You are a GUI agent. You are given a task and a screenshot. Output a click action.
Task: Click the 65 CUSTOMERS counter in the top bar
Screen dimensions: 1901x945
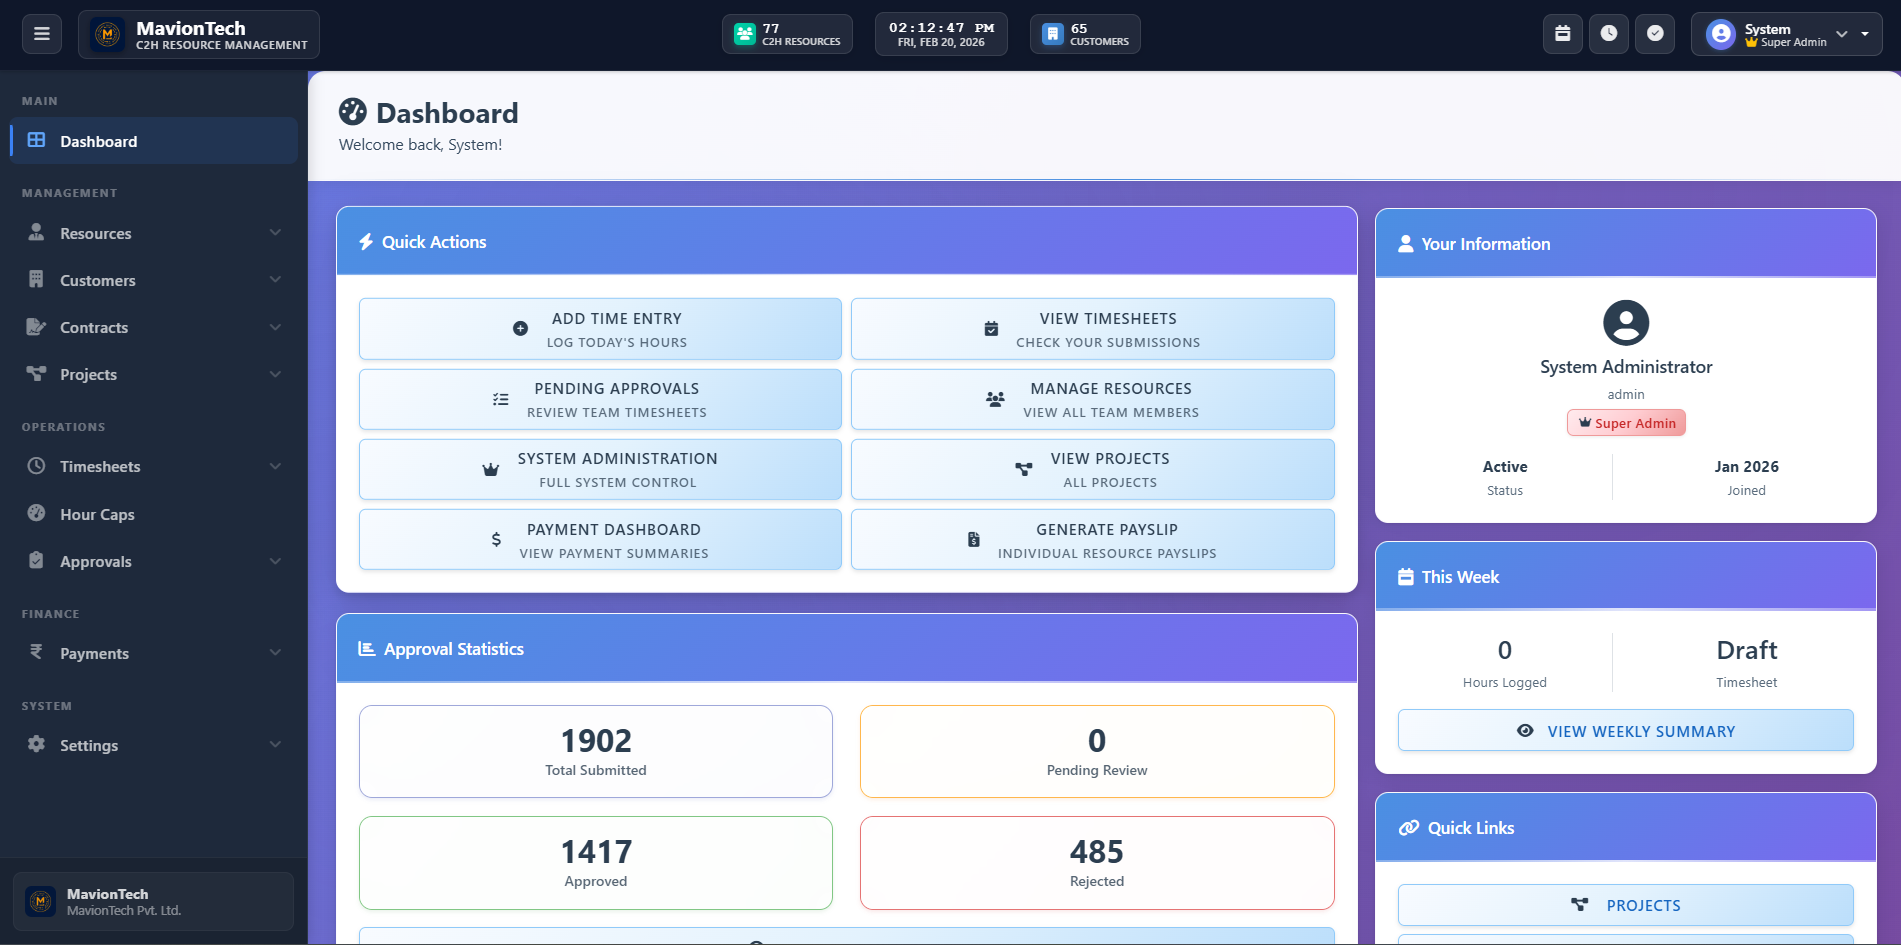point(1085,33)
